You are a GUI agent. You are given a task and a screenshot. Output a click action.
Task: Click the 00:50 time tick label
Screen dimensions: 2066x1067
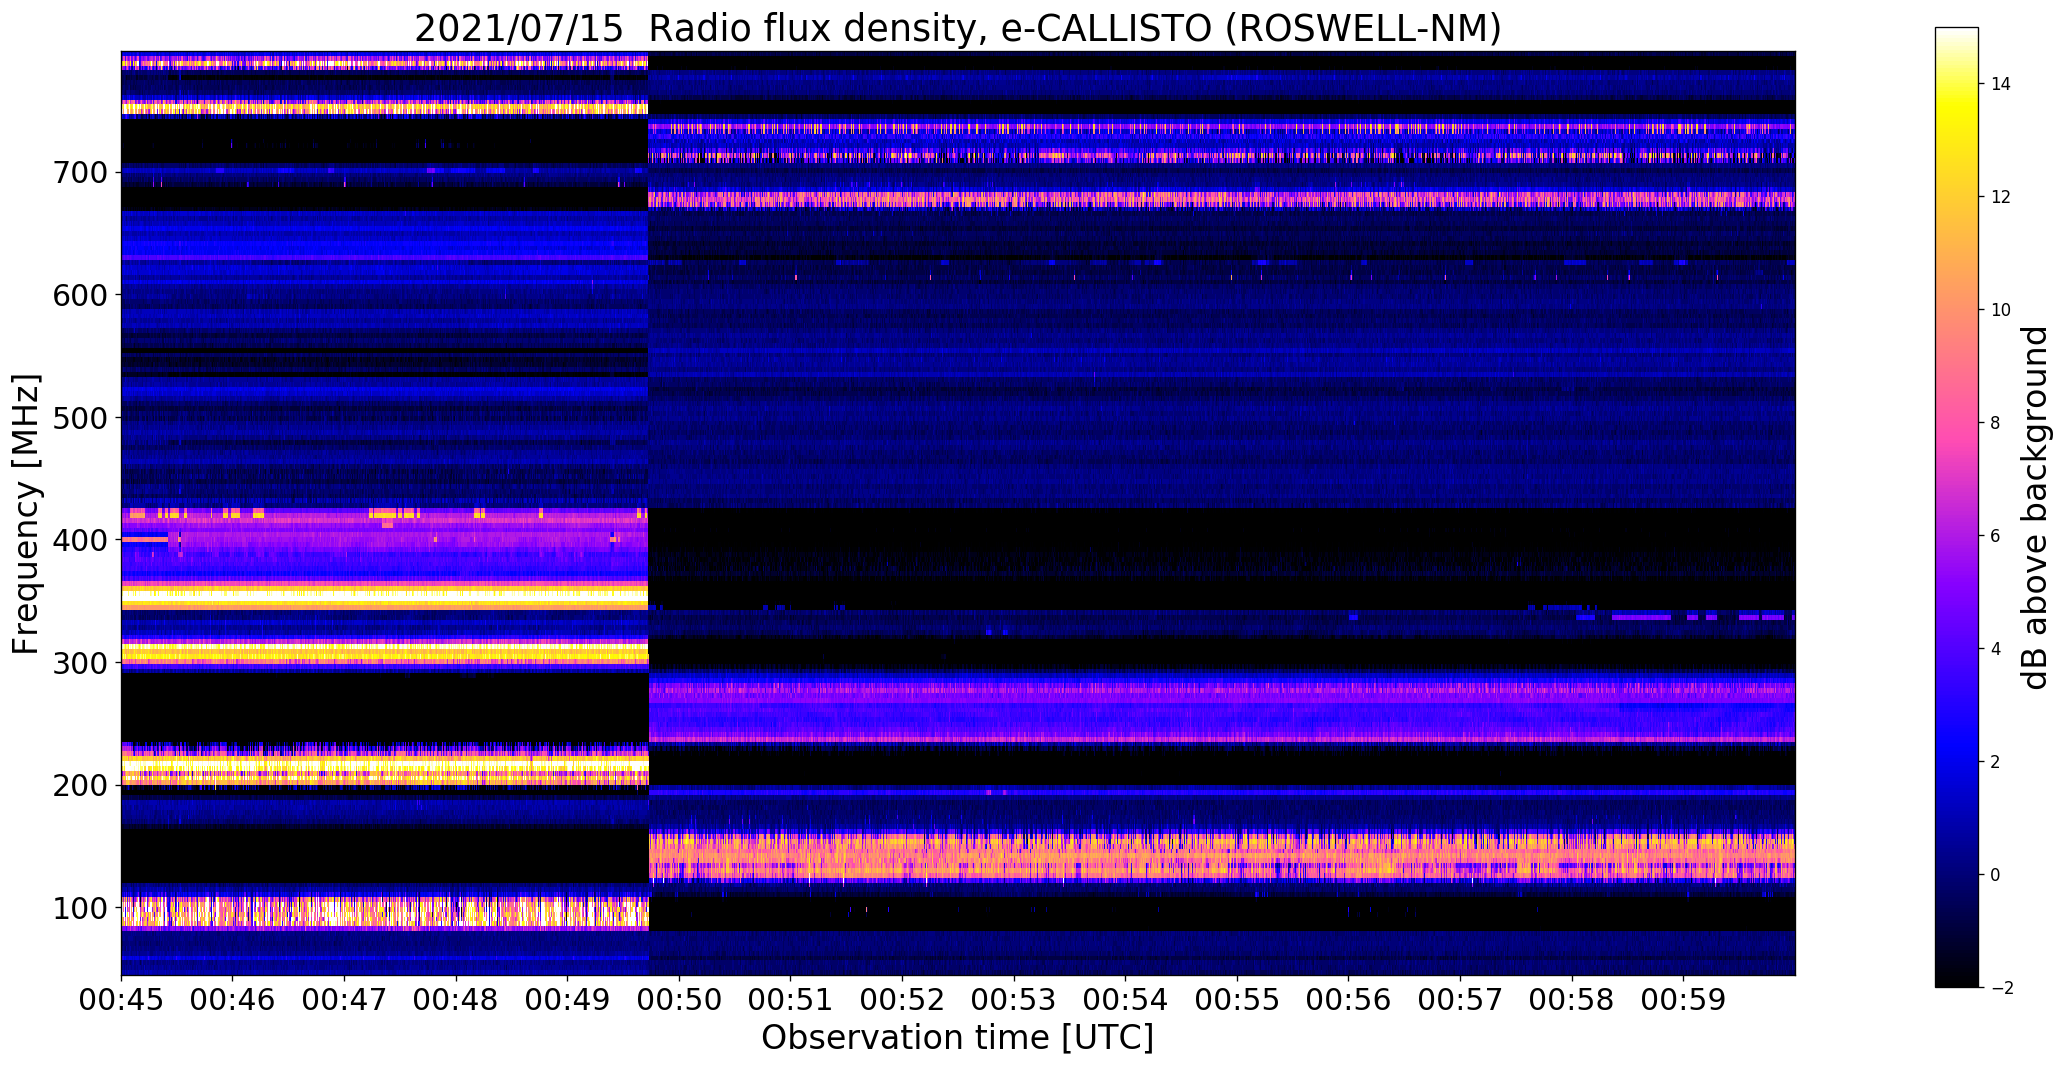coord(680,999)
